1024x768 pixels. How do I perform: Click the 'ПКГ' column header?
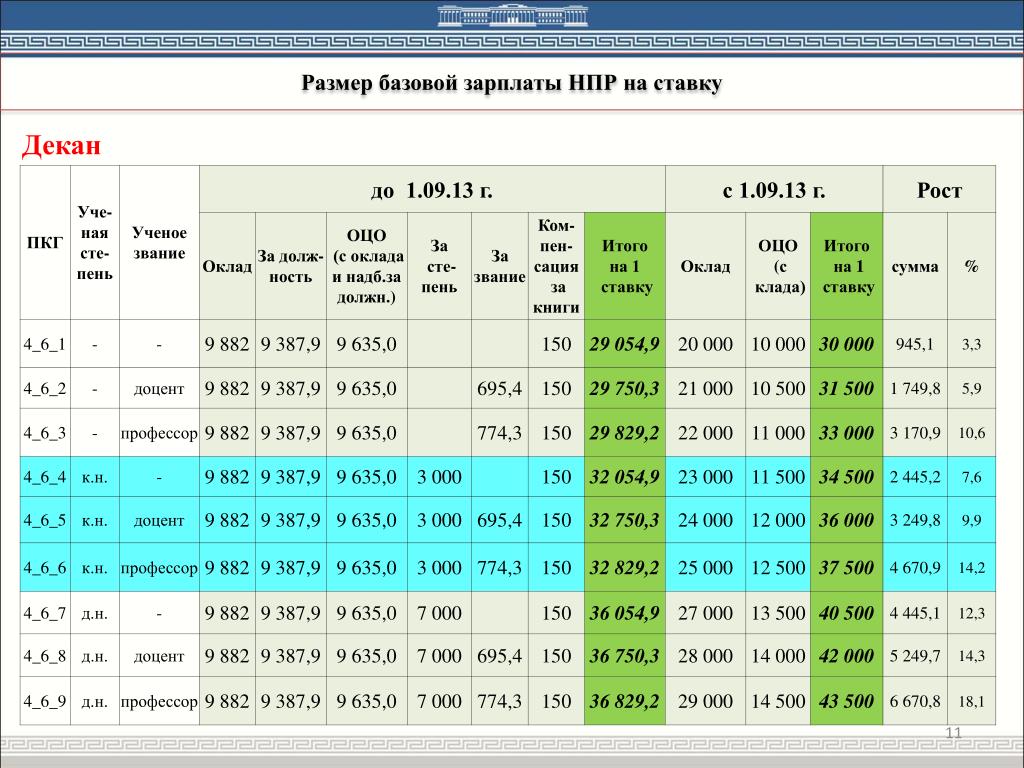pos(45,243)
